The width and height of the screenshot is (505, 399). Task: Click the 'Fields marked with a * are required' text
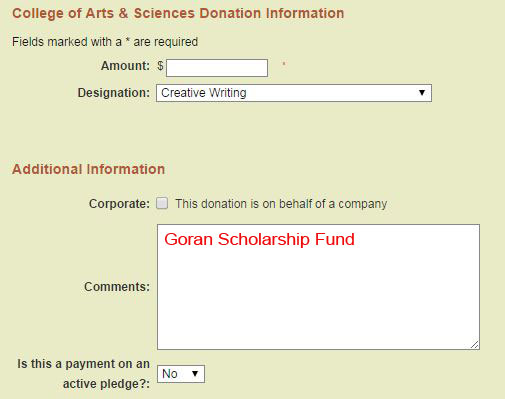pyautogui.click(x=105, y=42)
